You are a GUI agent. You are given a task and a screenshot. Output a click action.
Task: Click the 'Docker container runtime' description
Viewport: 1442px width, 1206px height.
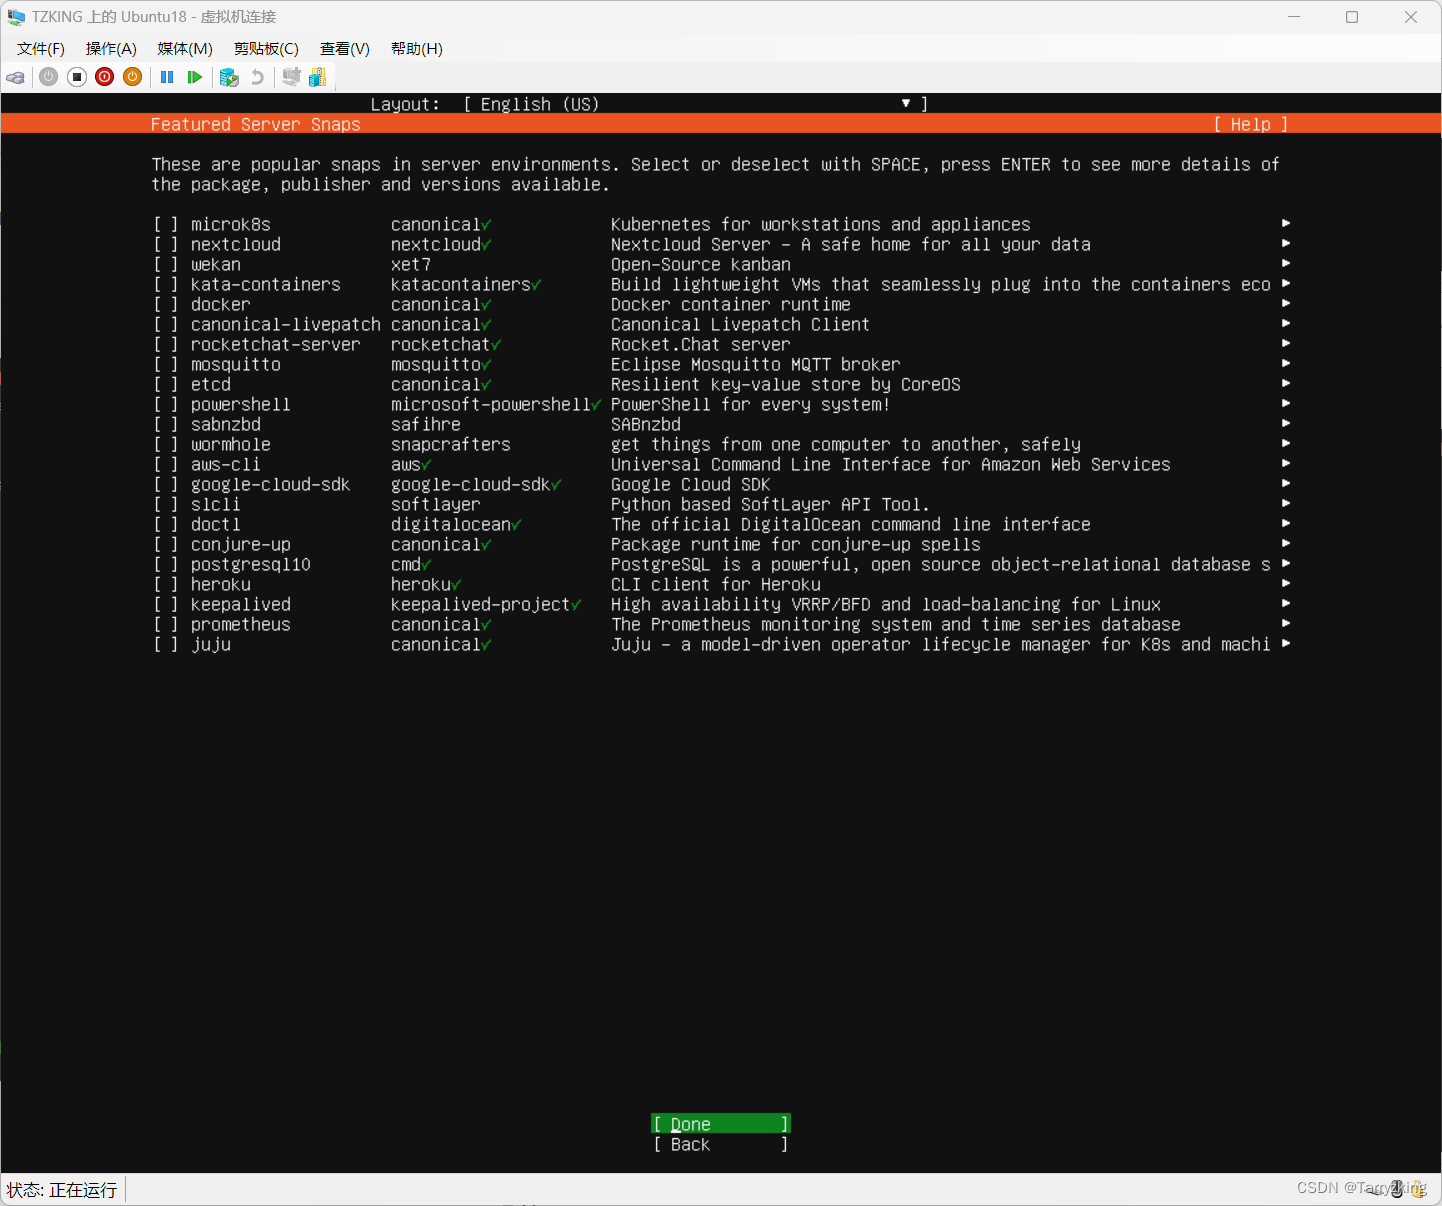tap(731, 305)
